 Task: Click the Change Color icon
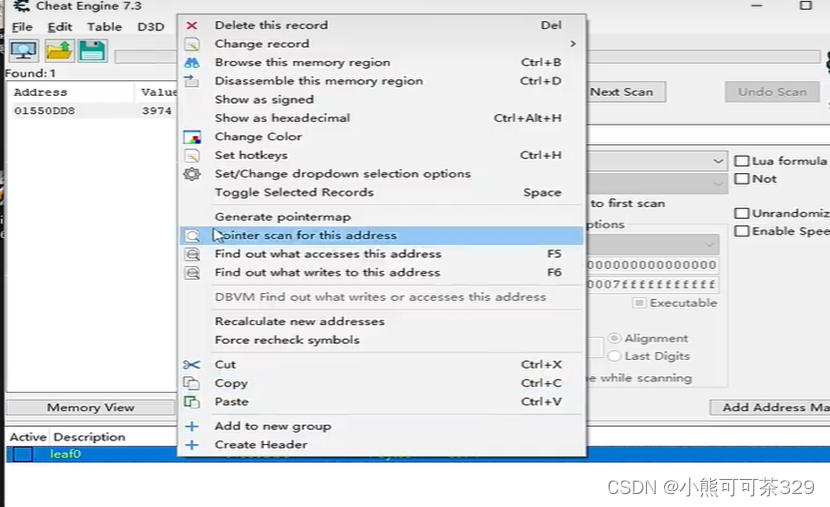click(x=192, y=137)
